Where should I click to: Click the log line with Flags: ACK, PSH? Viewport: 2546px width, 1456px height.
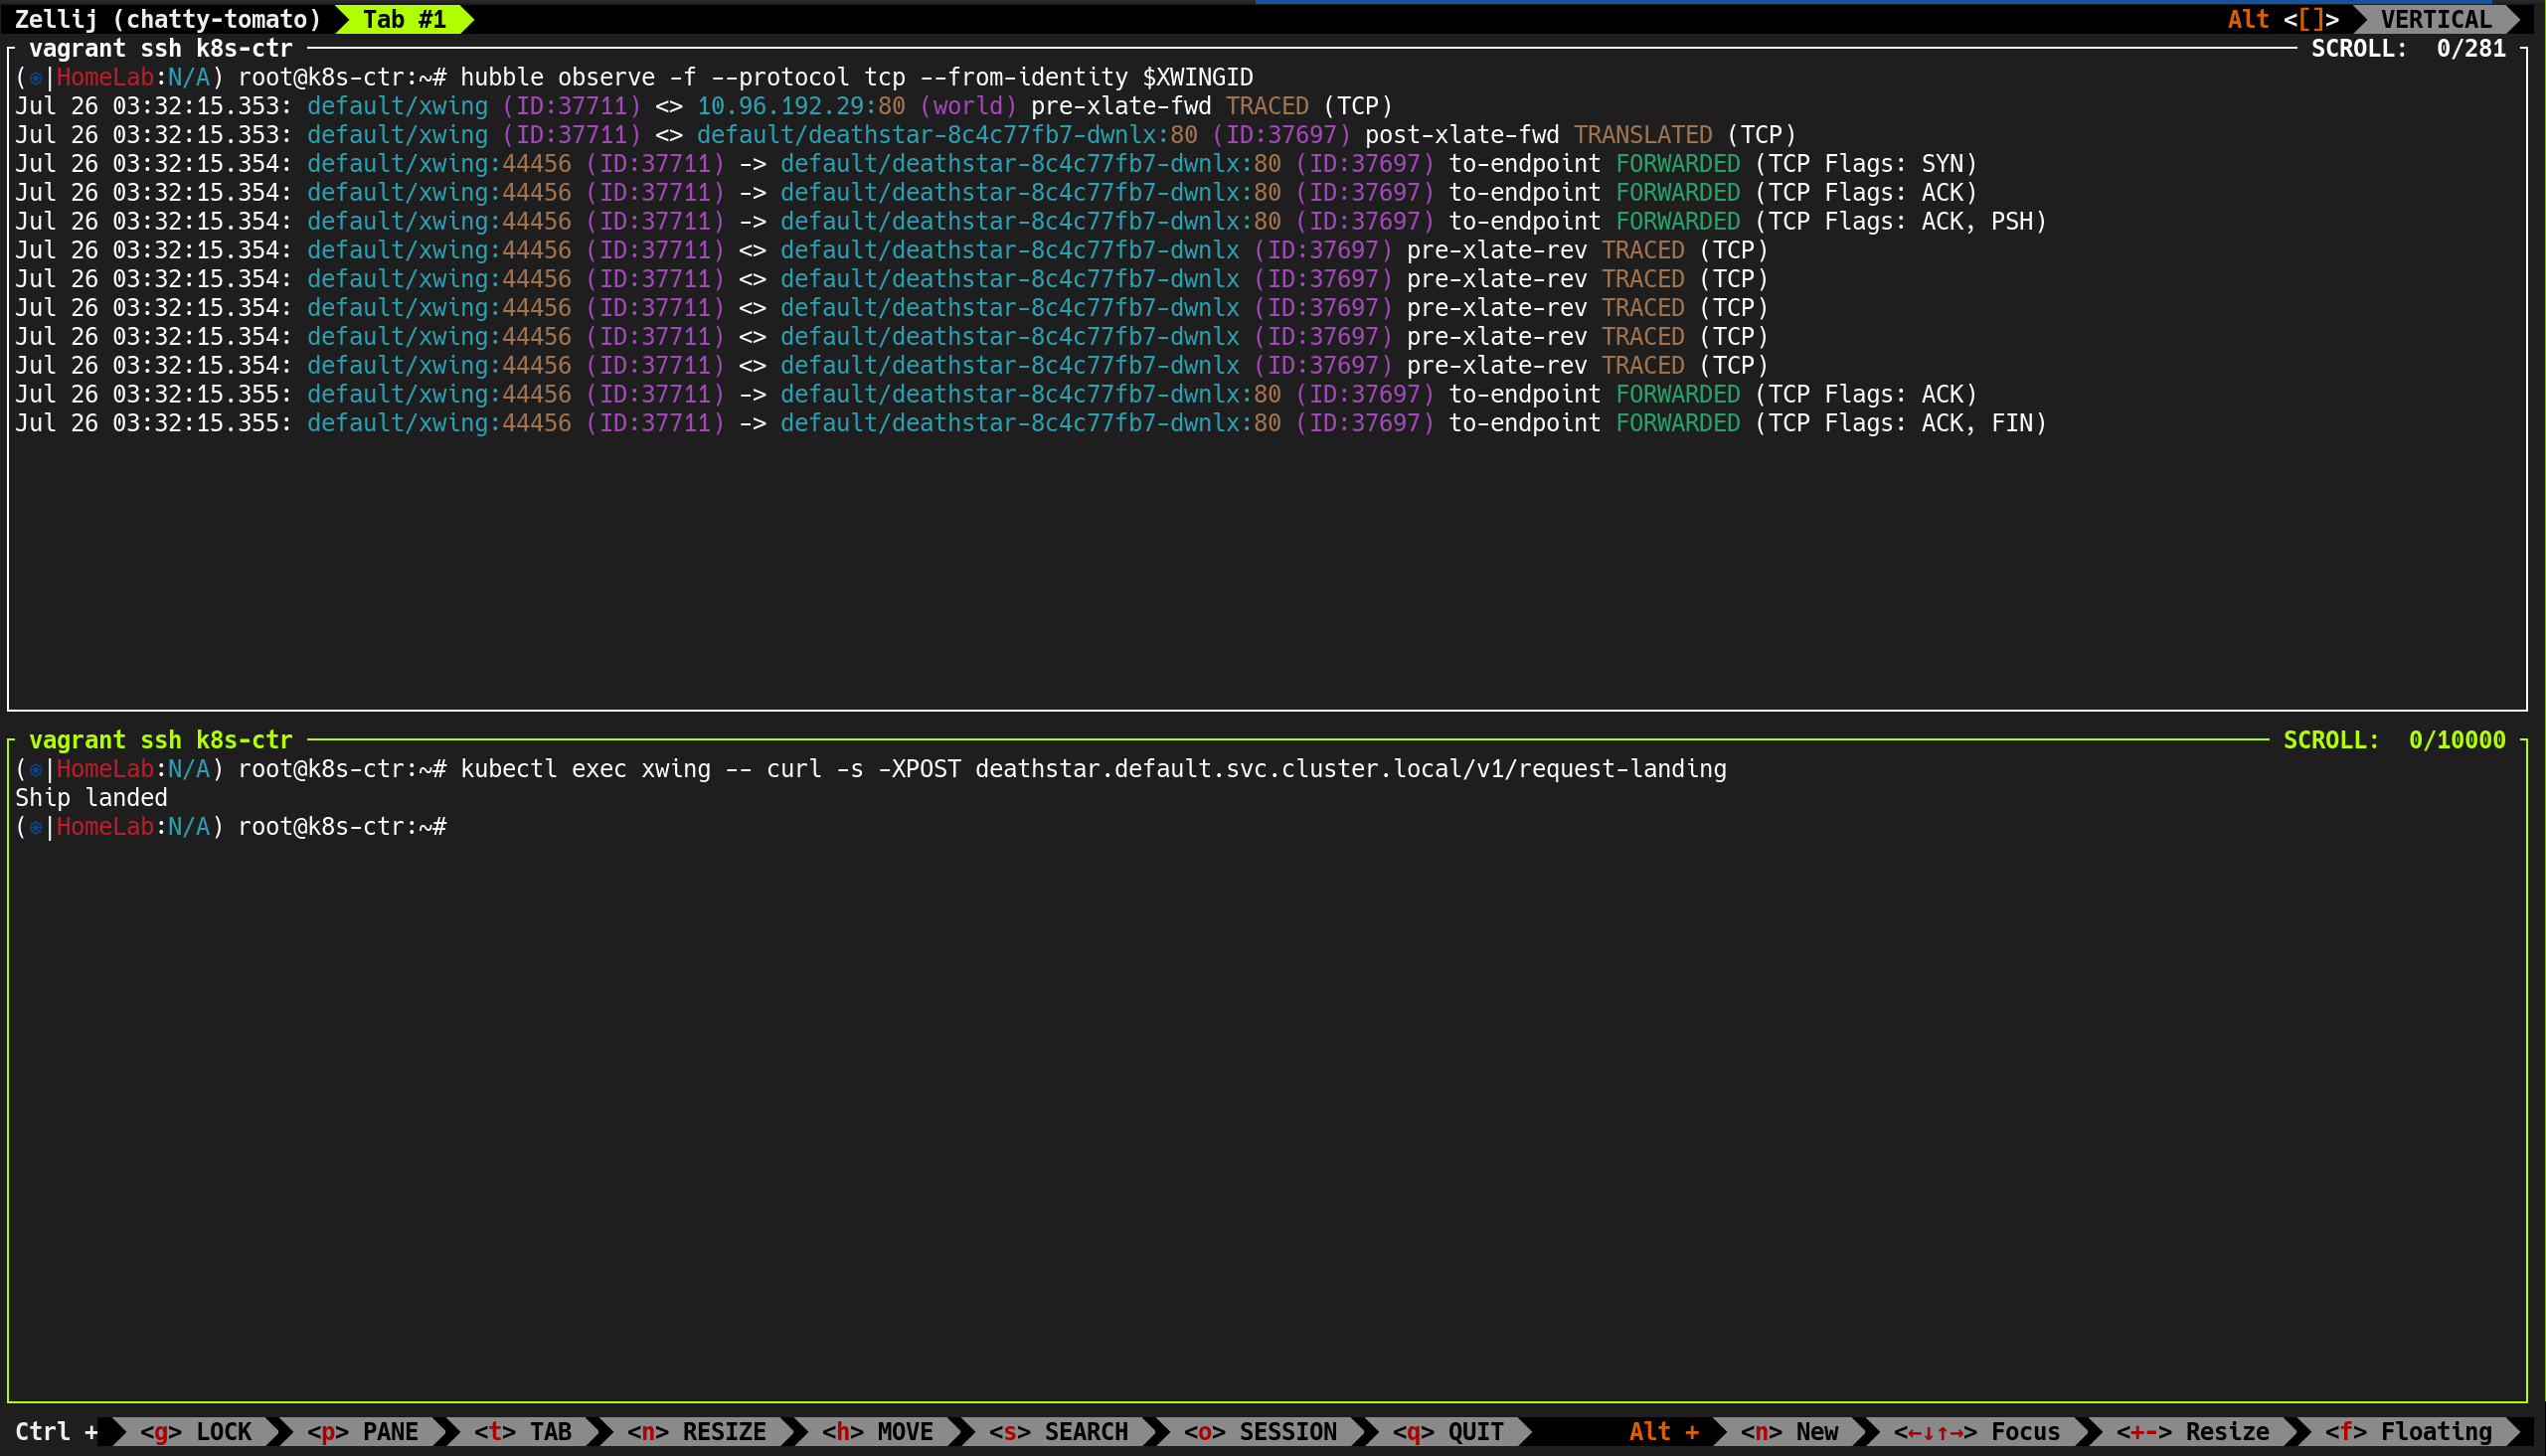(x=1031, y=221)
